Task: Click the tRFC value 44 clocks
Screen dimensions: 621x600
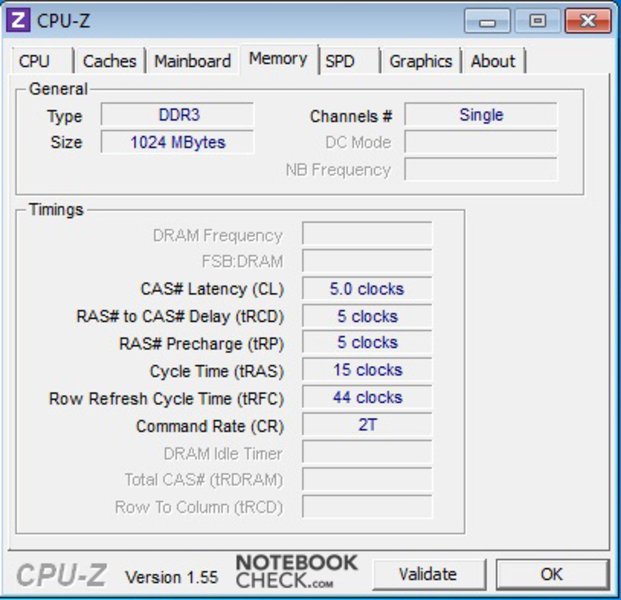Action: click(x=367, y=397)
